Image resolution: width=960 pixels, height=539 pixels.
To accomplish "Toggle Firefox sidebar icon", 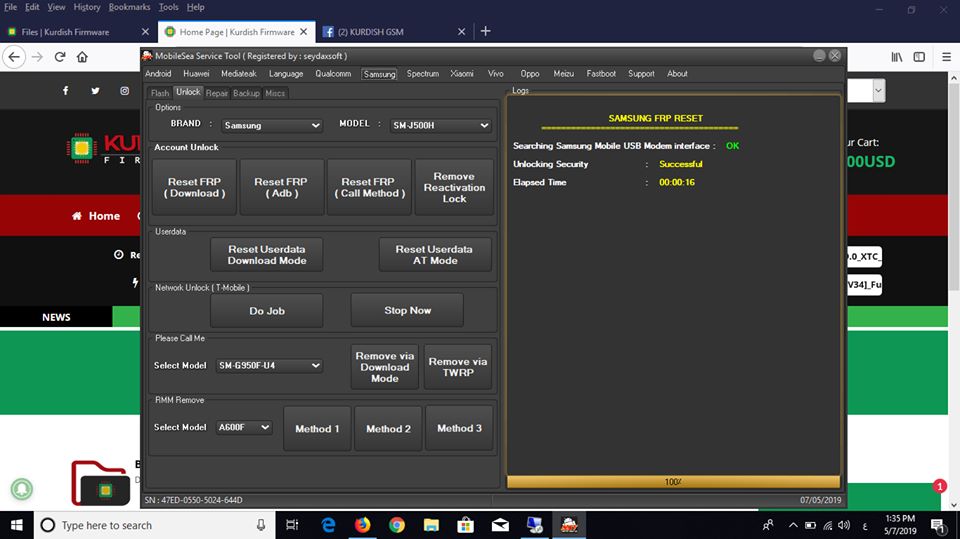I will [919, 57].
